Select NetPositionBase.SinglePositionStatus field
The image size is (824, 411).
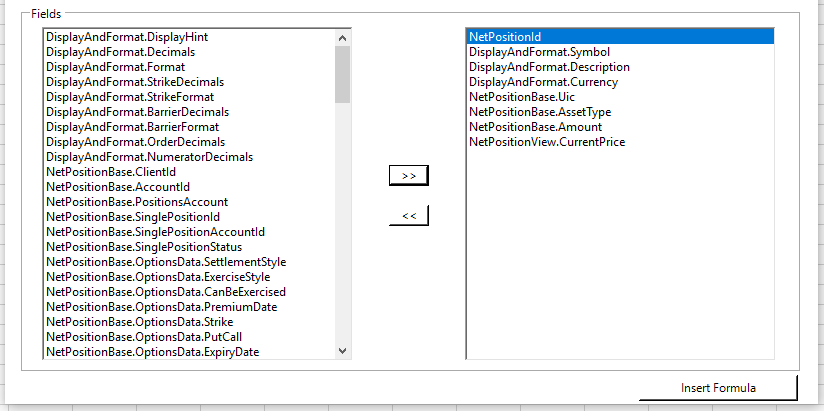pyautogui.click(x=144, y=246)
